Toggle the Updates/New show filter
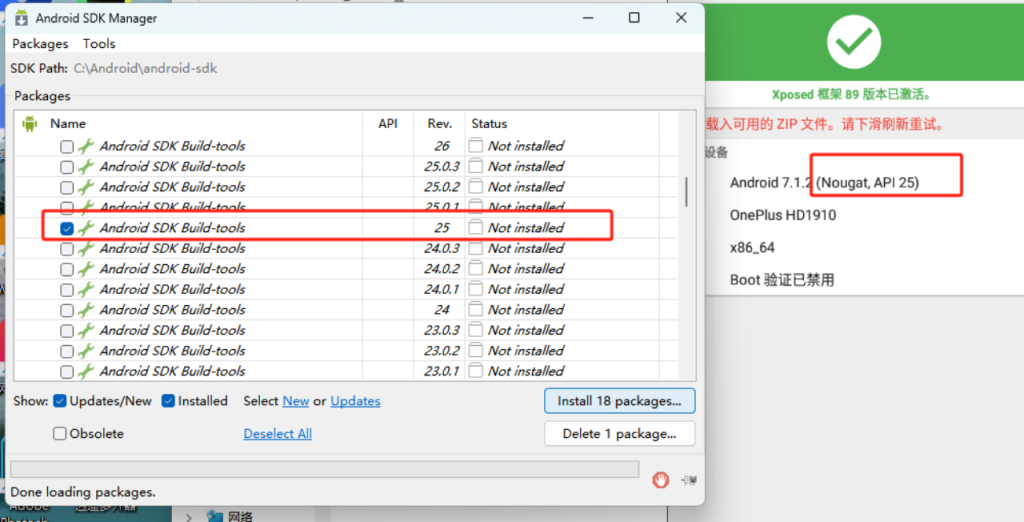Viewport: 1024px width, 522px height. tap(59, 401)
